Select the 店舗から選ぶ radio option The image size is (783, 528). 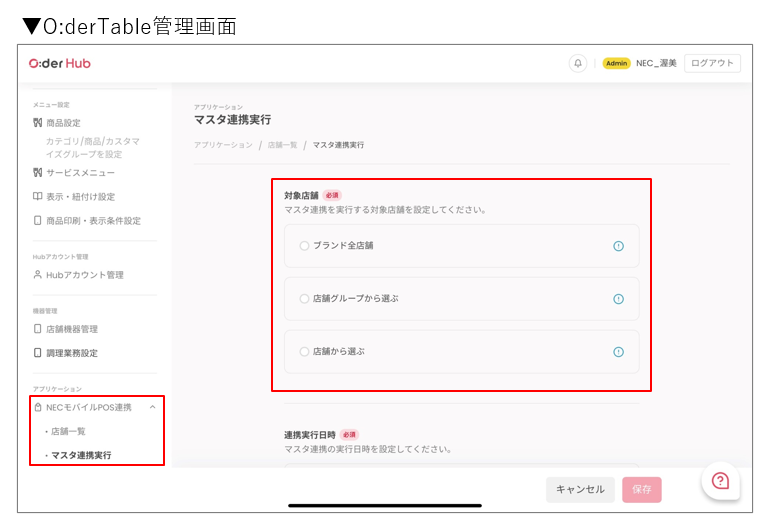tap(304, 352)
